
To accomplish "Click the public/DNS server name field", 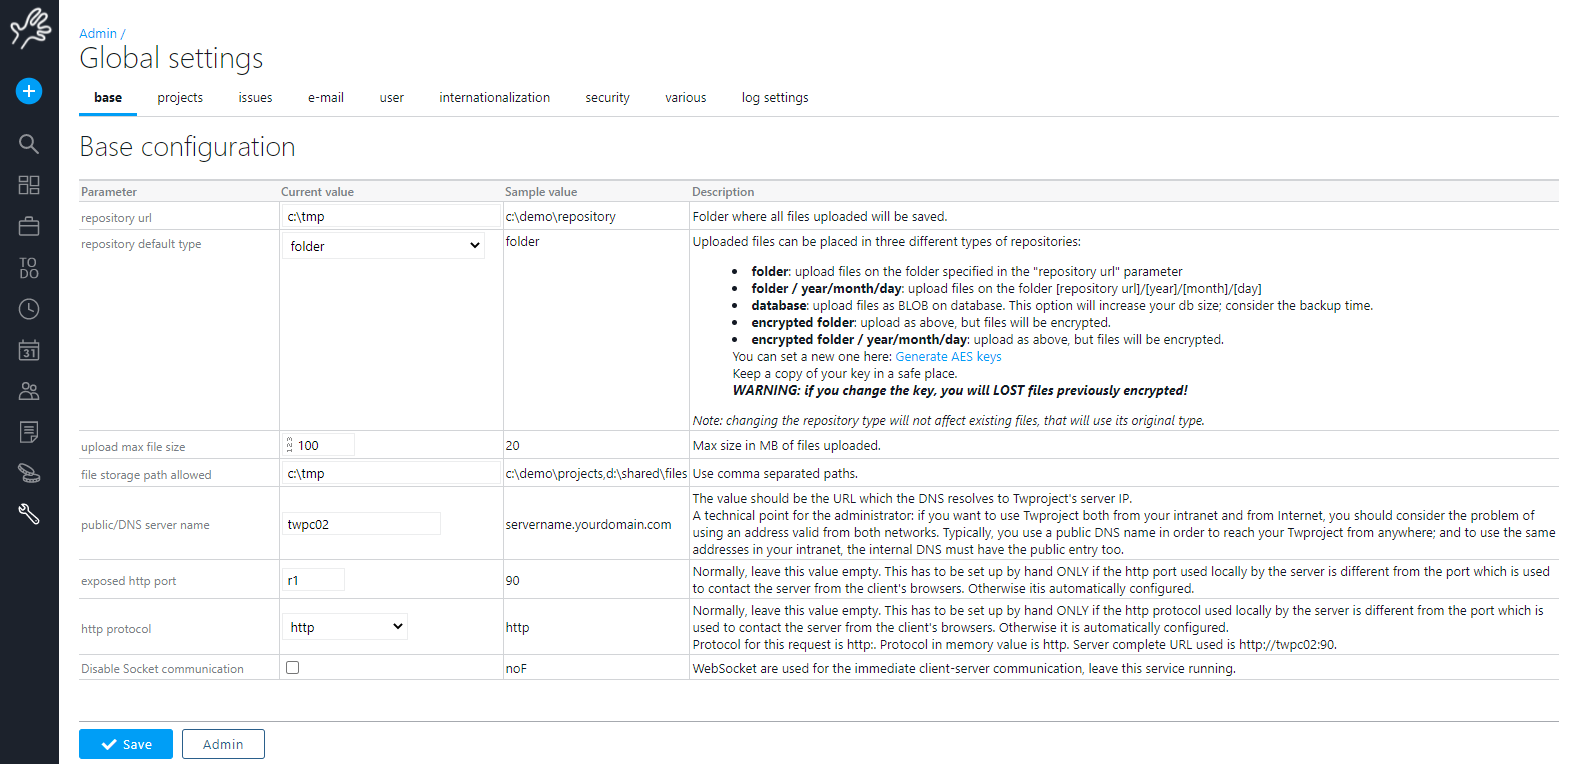I will coord(362,524).
